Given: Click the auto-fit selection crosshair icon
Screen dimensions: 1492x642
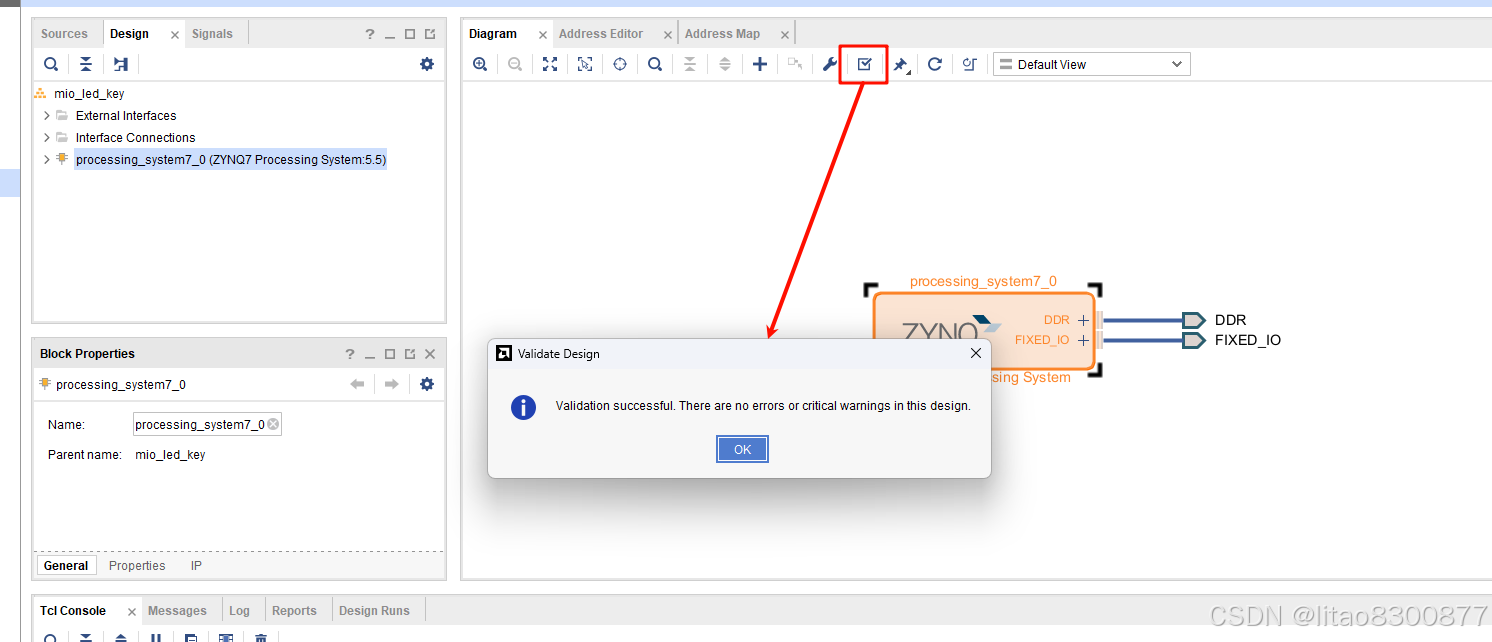Looking at the screenshot, I should [620, 64].
